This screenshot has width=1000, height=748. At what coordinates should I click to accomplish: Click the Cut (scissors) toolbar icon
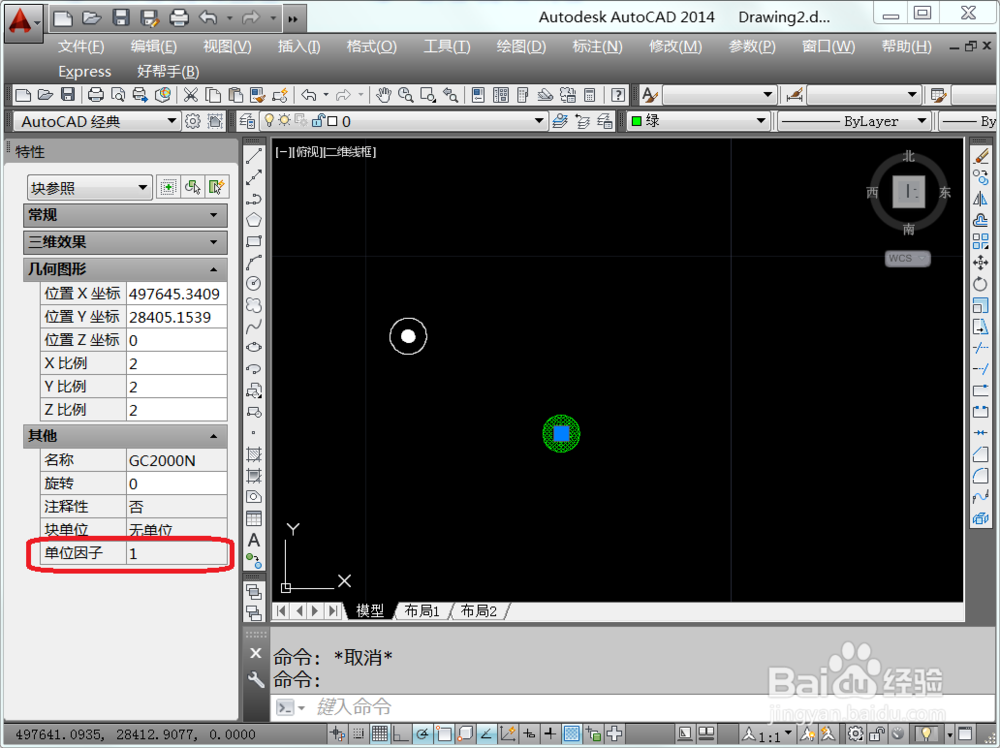click(191, 95)
